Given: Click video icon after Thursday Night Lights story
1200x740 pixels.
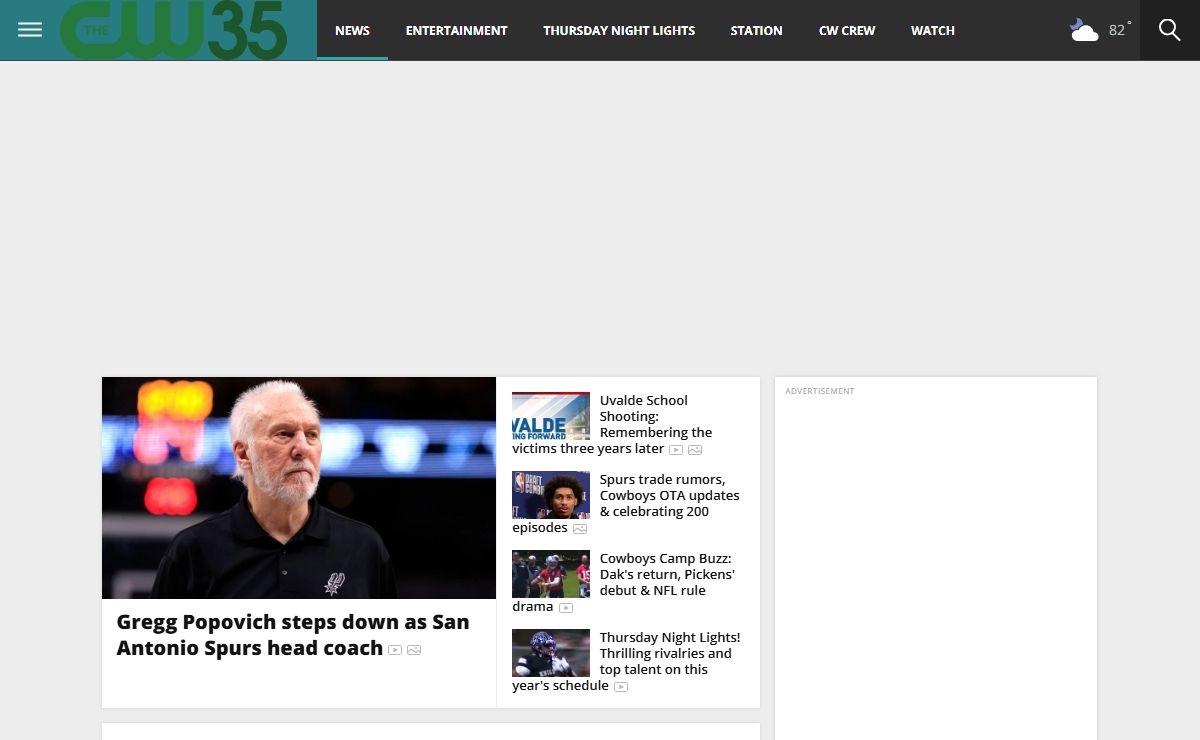Looking at the screenshot, I should click(x=621, y=687).
